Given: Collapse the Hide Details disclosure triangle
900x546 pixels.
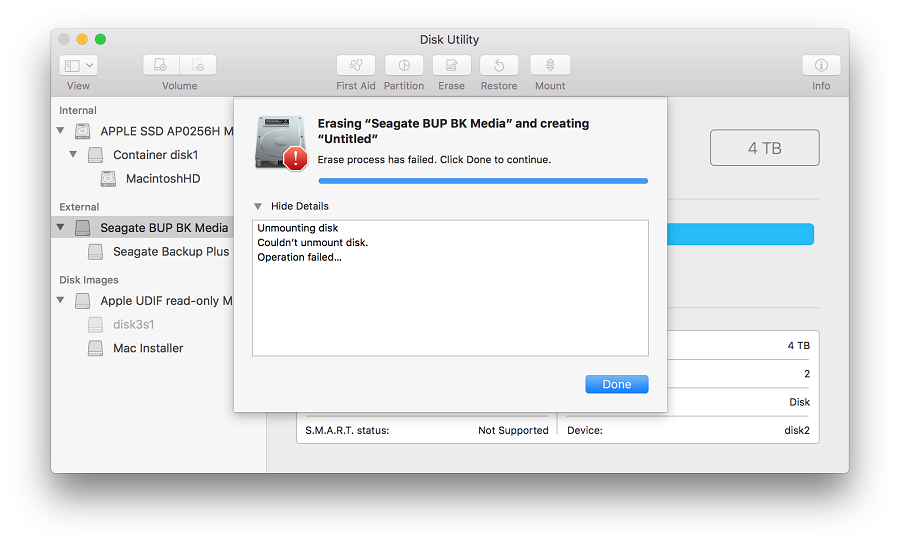Looking at the screenshot, I should coord(258,206).
